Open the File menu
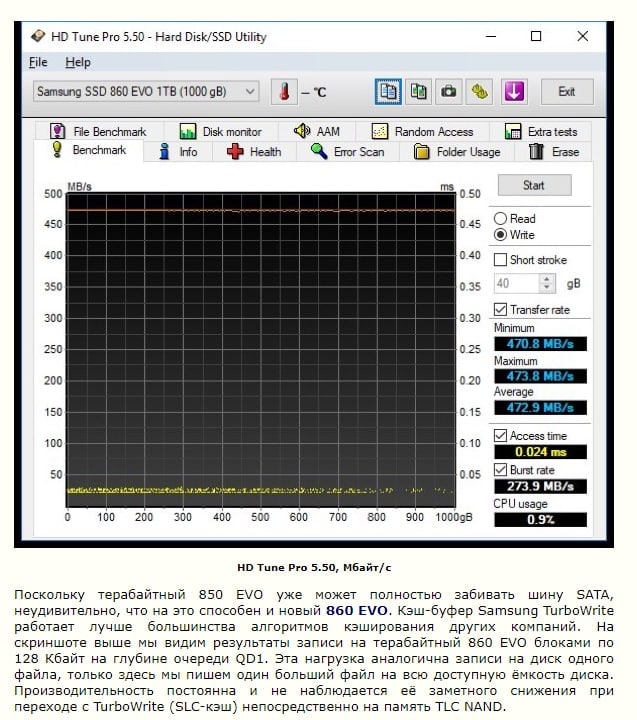637x720 pixels. [38, 62]
